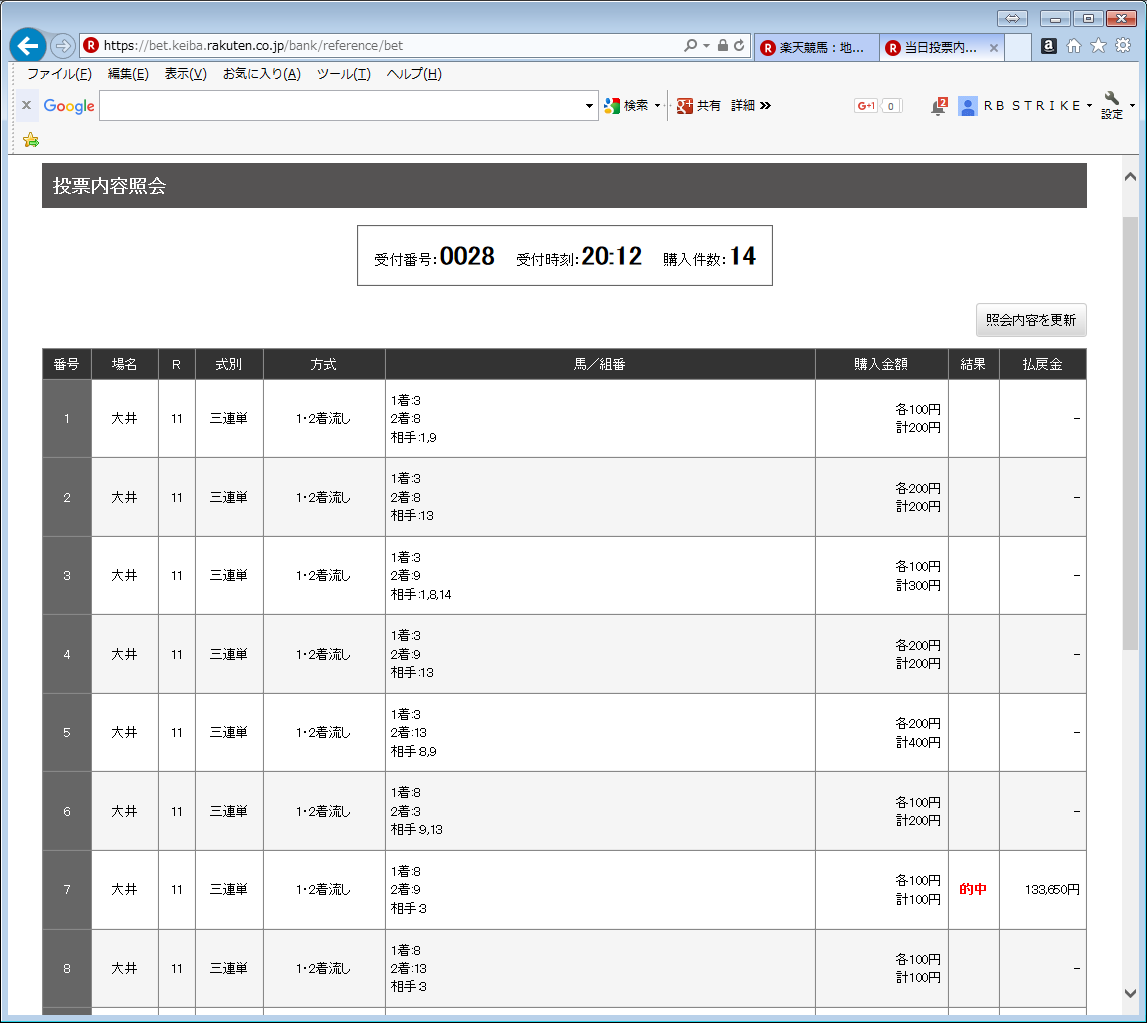The height and width of the screenshot is (1023, 1147).
Task: Open the 設定 wrench settings icon
Action: (x=1112, y=106)
